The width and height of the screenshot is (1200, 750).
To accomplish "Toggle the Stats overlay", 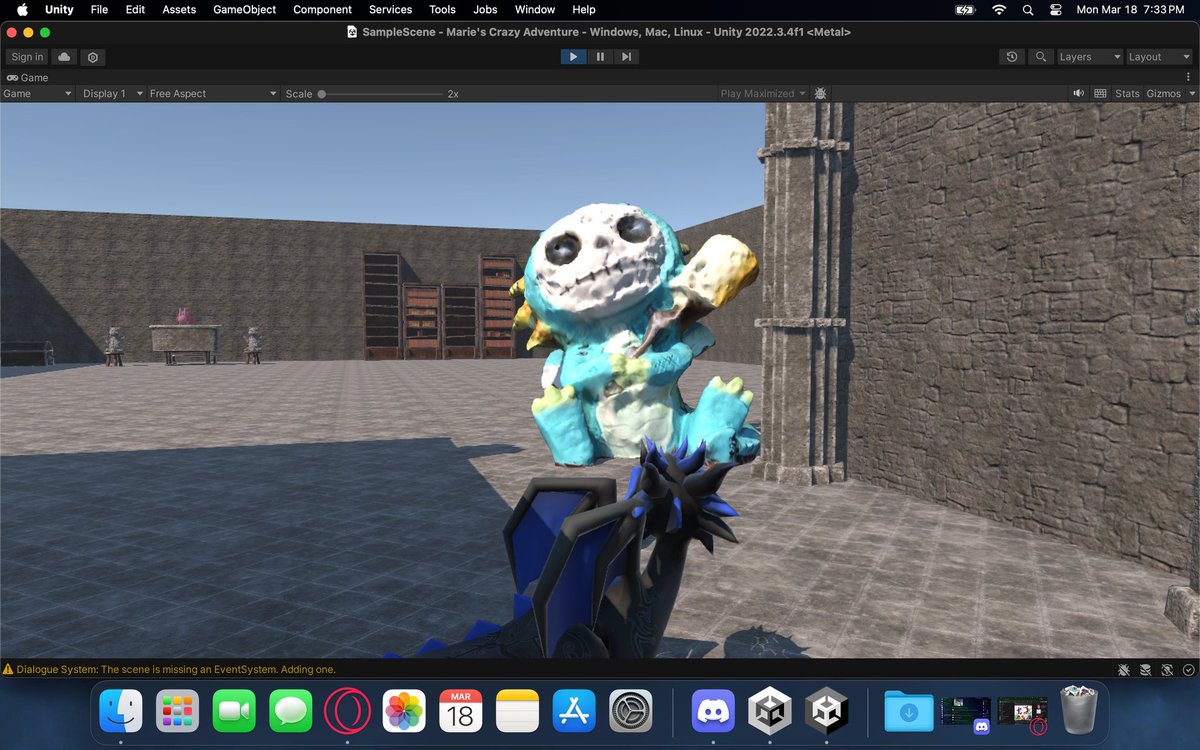I will click(1127, 93).
